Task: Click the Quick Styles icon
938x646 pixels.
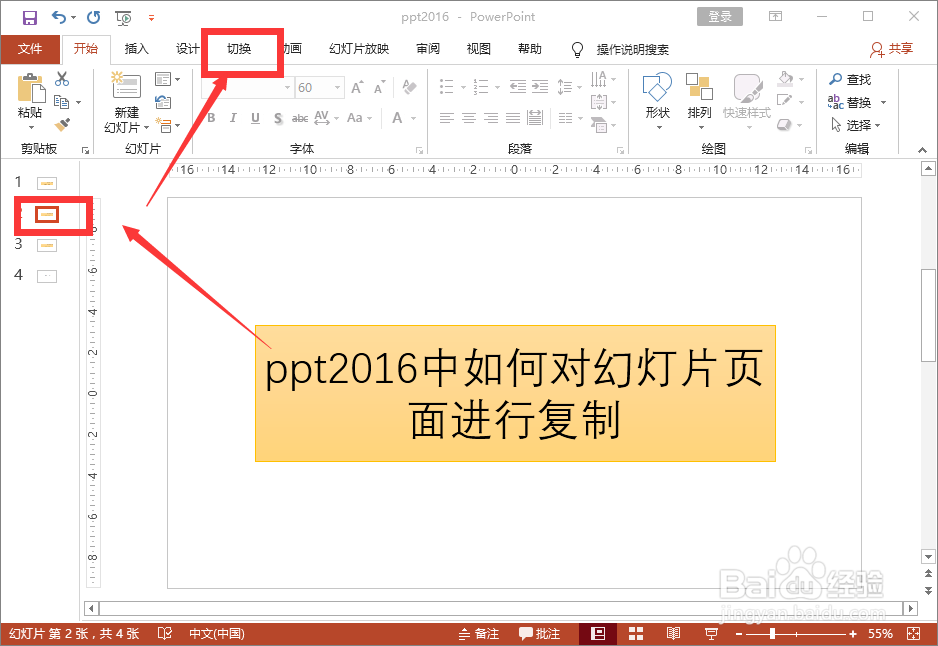Action: [747, 87]
